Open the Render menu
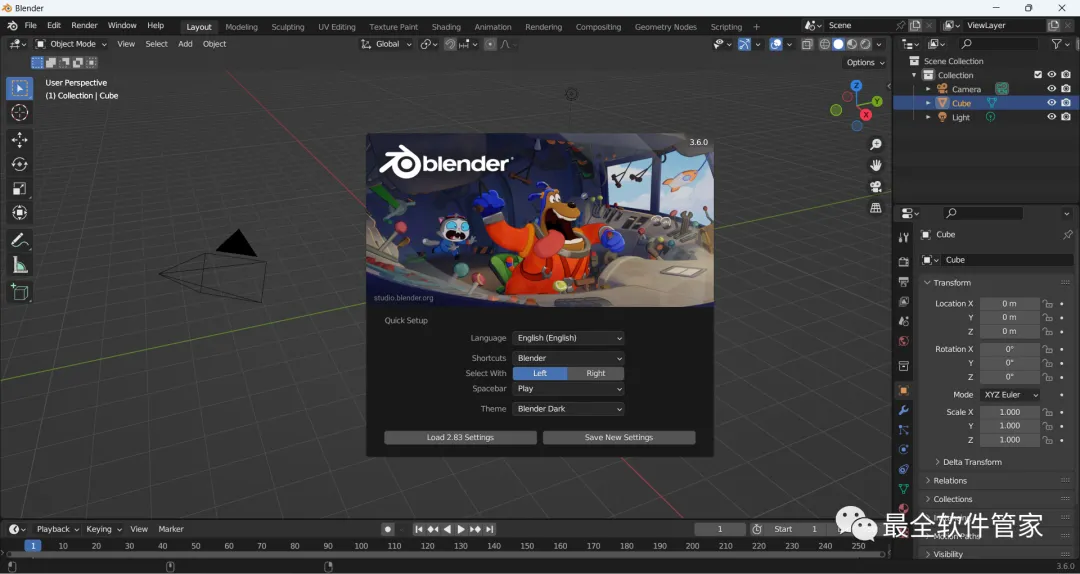Image resolution: width=1080 pixels, height=574 pixels. click(84, 26)
